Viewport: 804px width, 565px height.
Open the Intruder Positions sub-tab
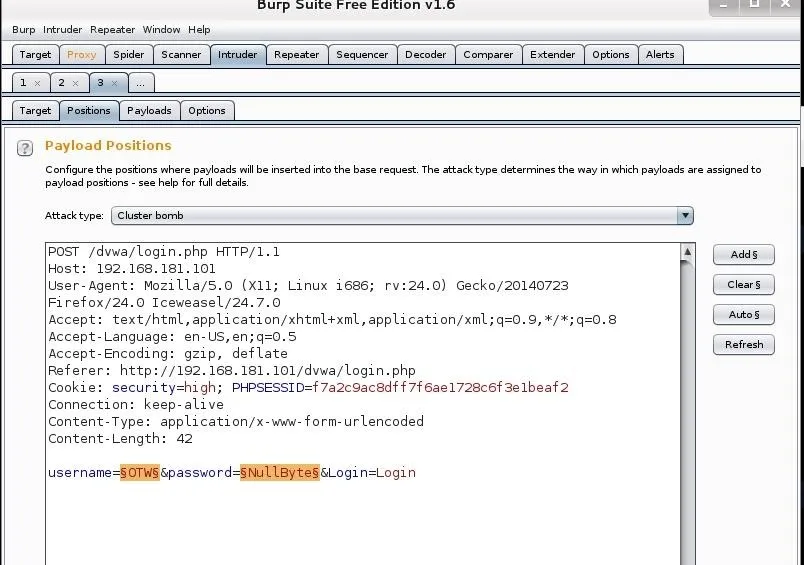coord(89,110)
